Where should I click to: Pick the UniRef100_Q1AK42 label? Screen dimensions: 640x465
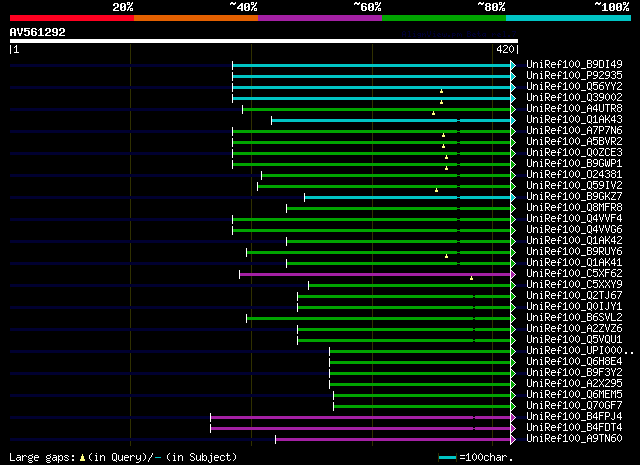[x=574, y=241]
